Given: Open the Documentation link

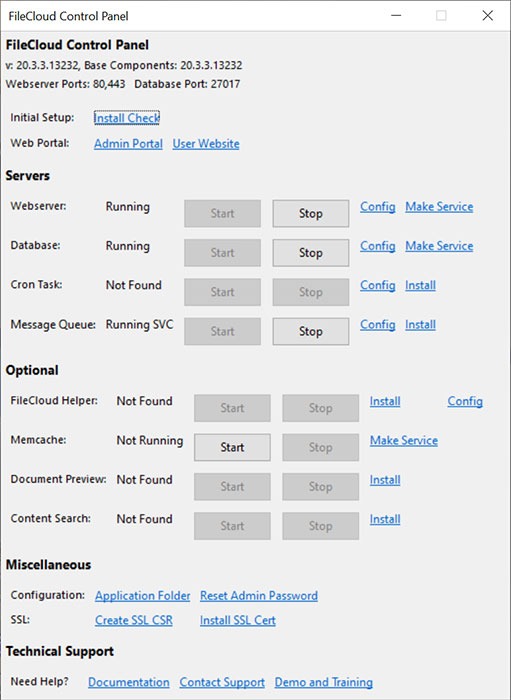Looking at the screenshot, I should 129,683.
